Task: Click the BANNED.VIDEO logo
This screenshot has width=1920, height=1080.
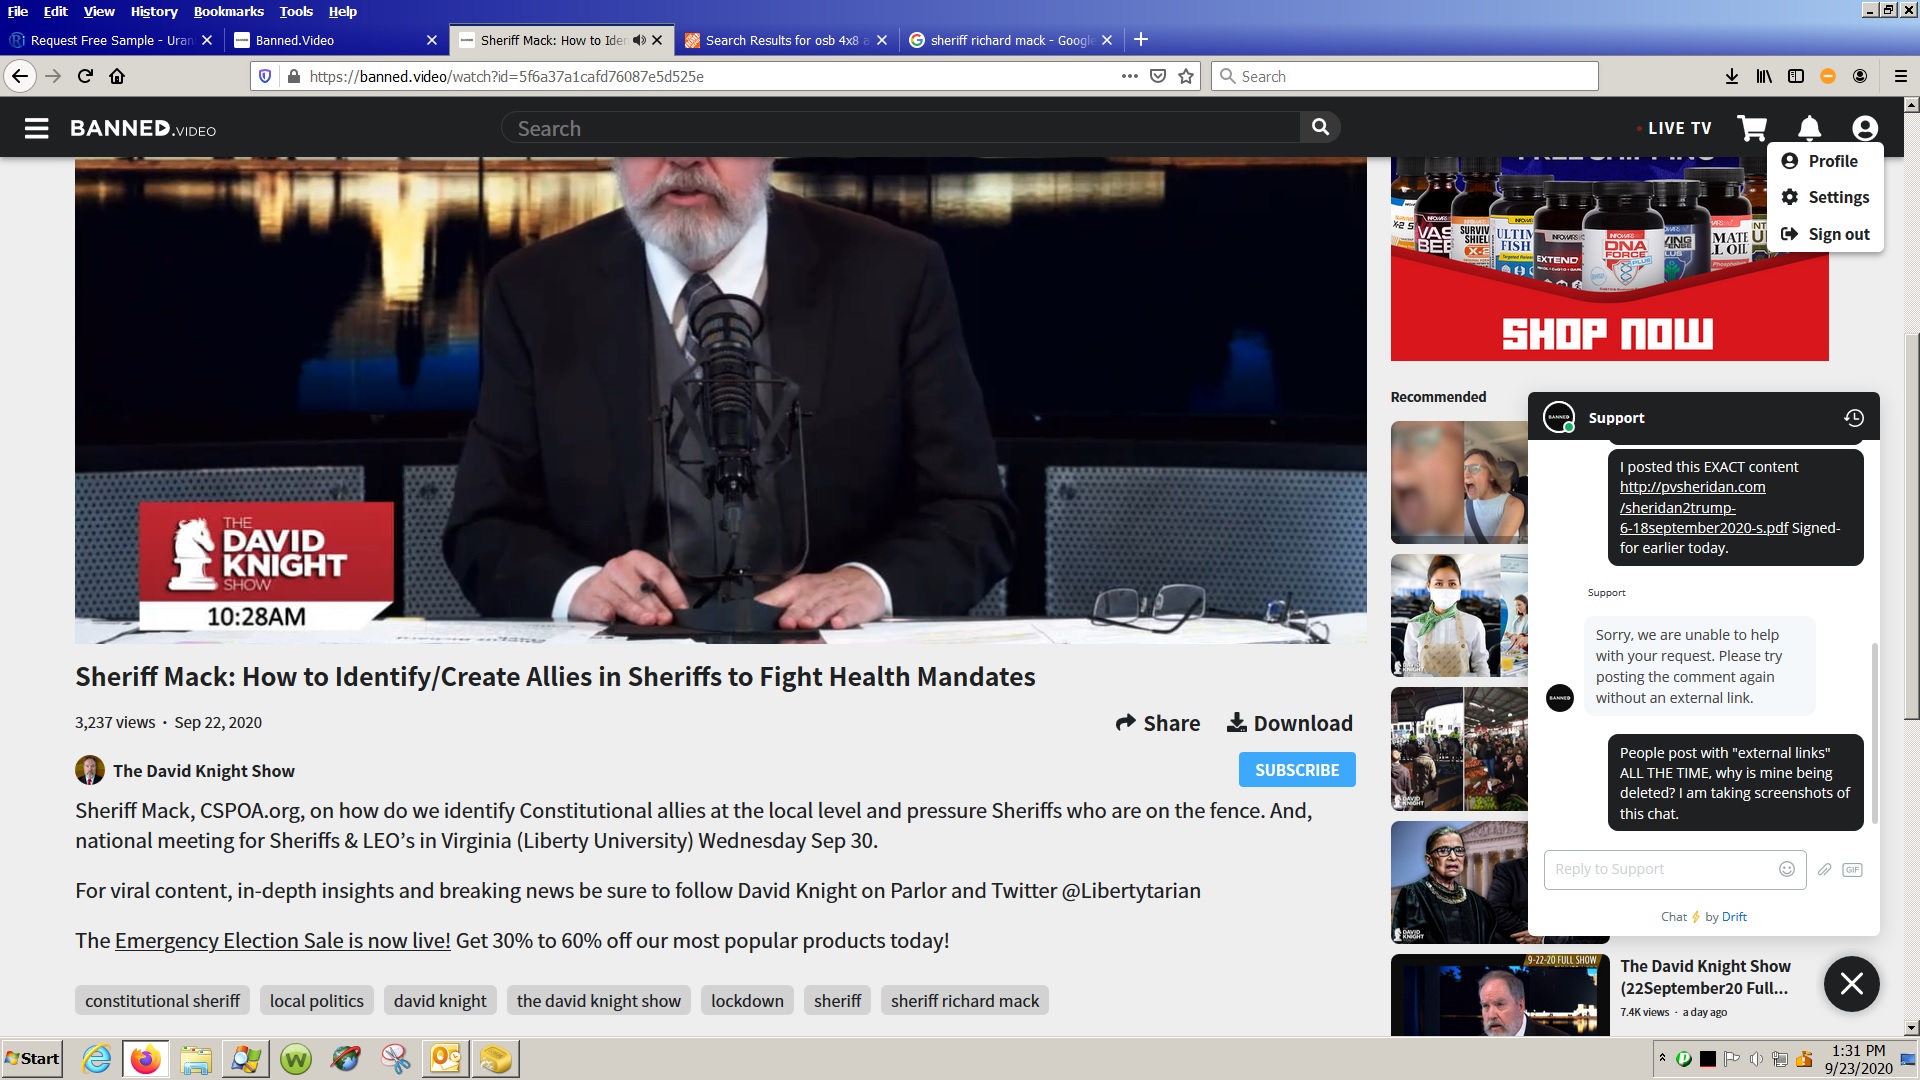Action: point(143,128)
